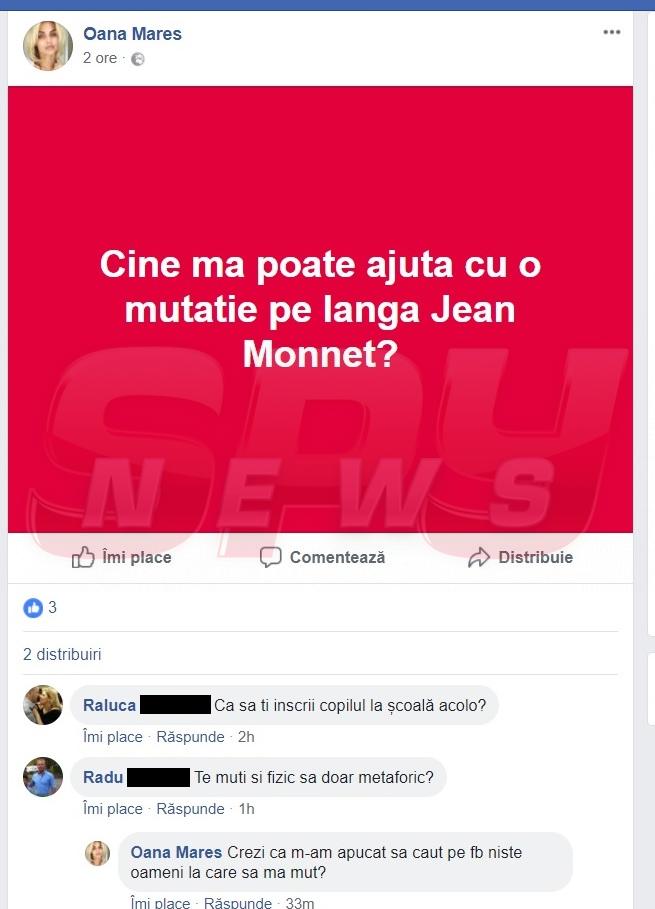The width and height of the screenshot is (655, 909).
Task: Click the Distribuie share arrow icon
Action: 479,558
